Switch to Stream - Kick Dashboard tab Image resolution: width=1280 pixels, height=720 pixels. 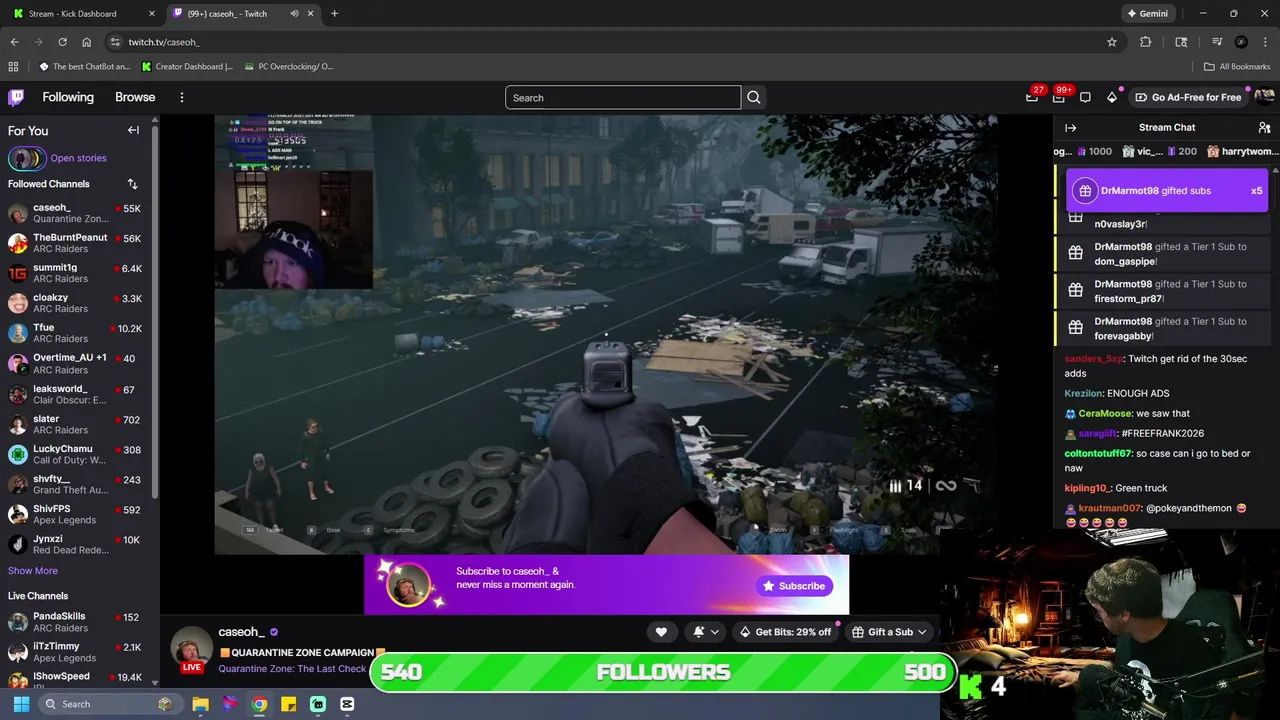(x=83, y=14)
